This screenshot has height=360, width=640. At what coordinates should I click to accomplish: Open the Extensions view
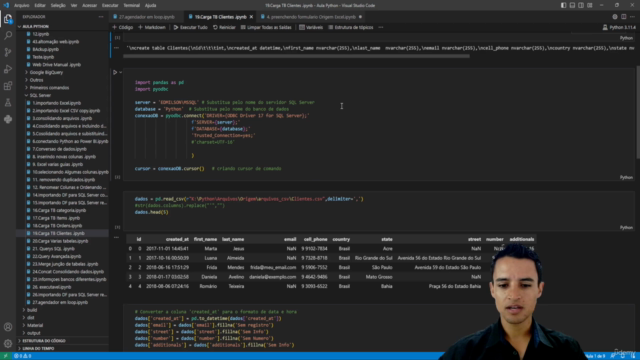(x=8, y=86)
